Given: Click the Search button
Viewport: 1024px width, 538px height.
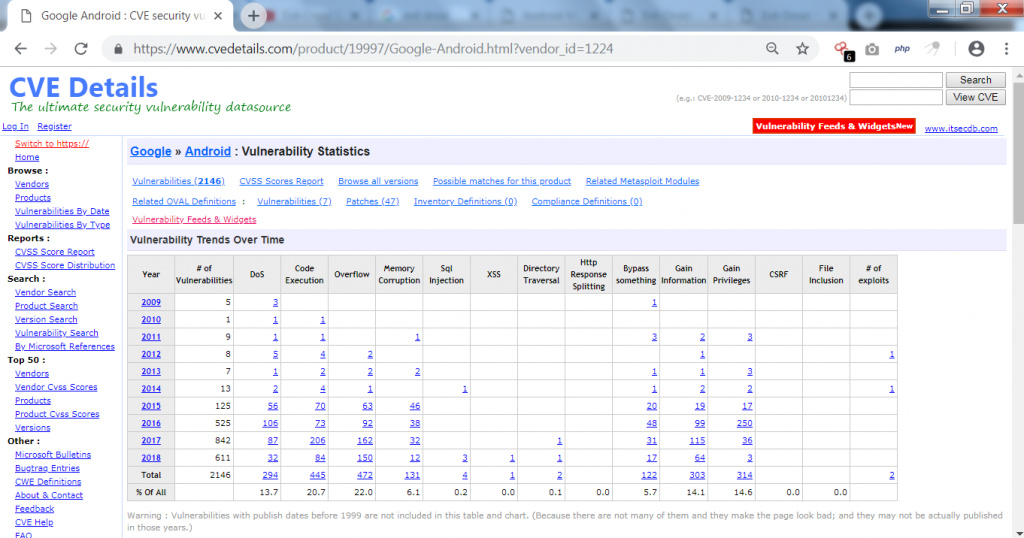Looking at the screenshot, I should [x=975, y=80].
